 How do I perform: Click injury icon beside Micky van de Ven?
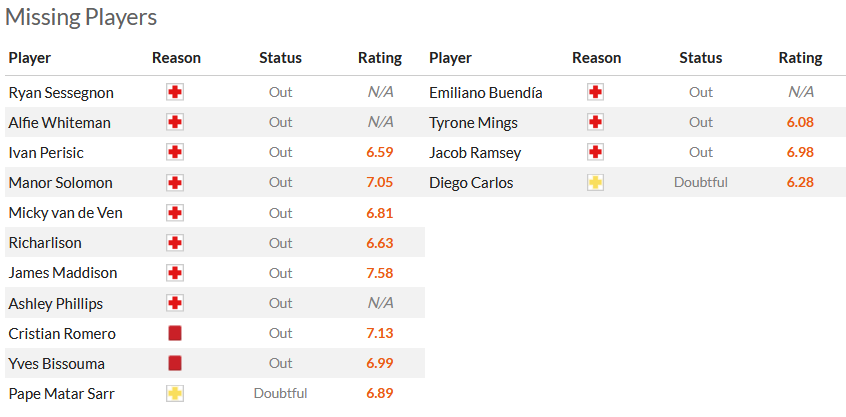(176, 212)
